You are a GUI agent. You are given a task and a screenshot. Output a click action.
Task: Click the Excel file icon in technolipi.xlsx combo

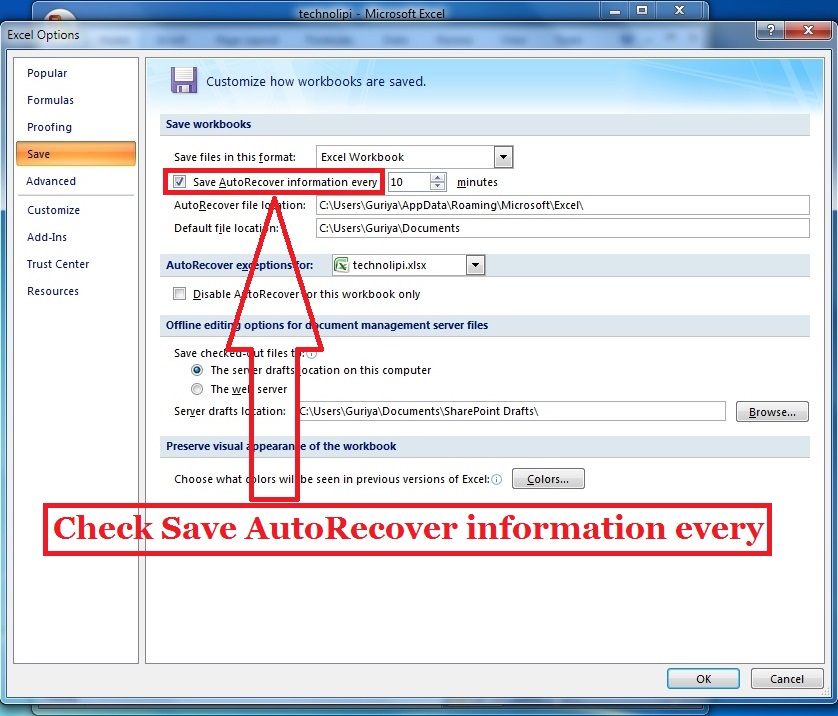(341, 265)
